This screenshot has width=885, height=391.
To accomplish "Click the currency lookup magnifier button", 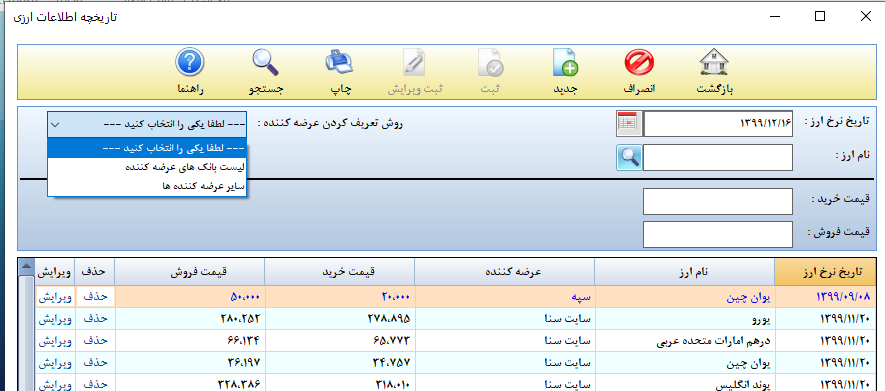I will (629, 157).
